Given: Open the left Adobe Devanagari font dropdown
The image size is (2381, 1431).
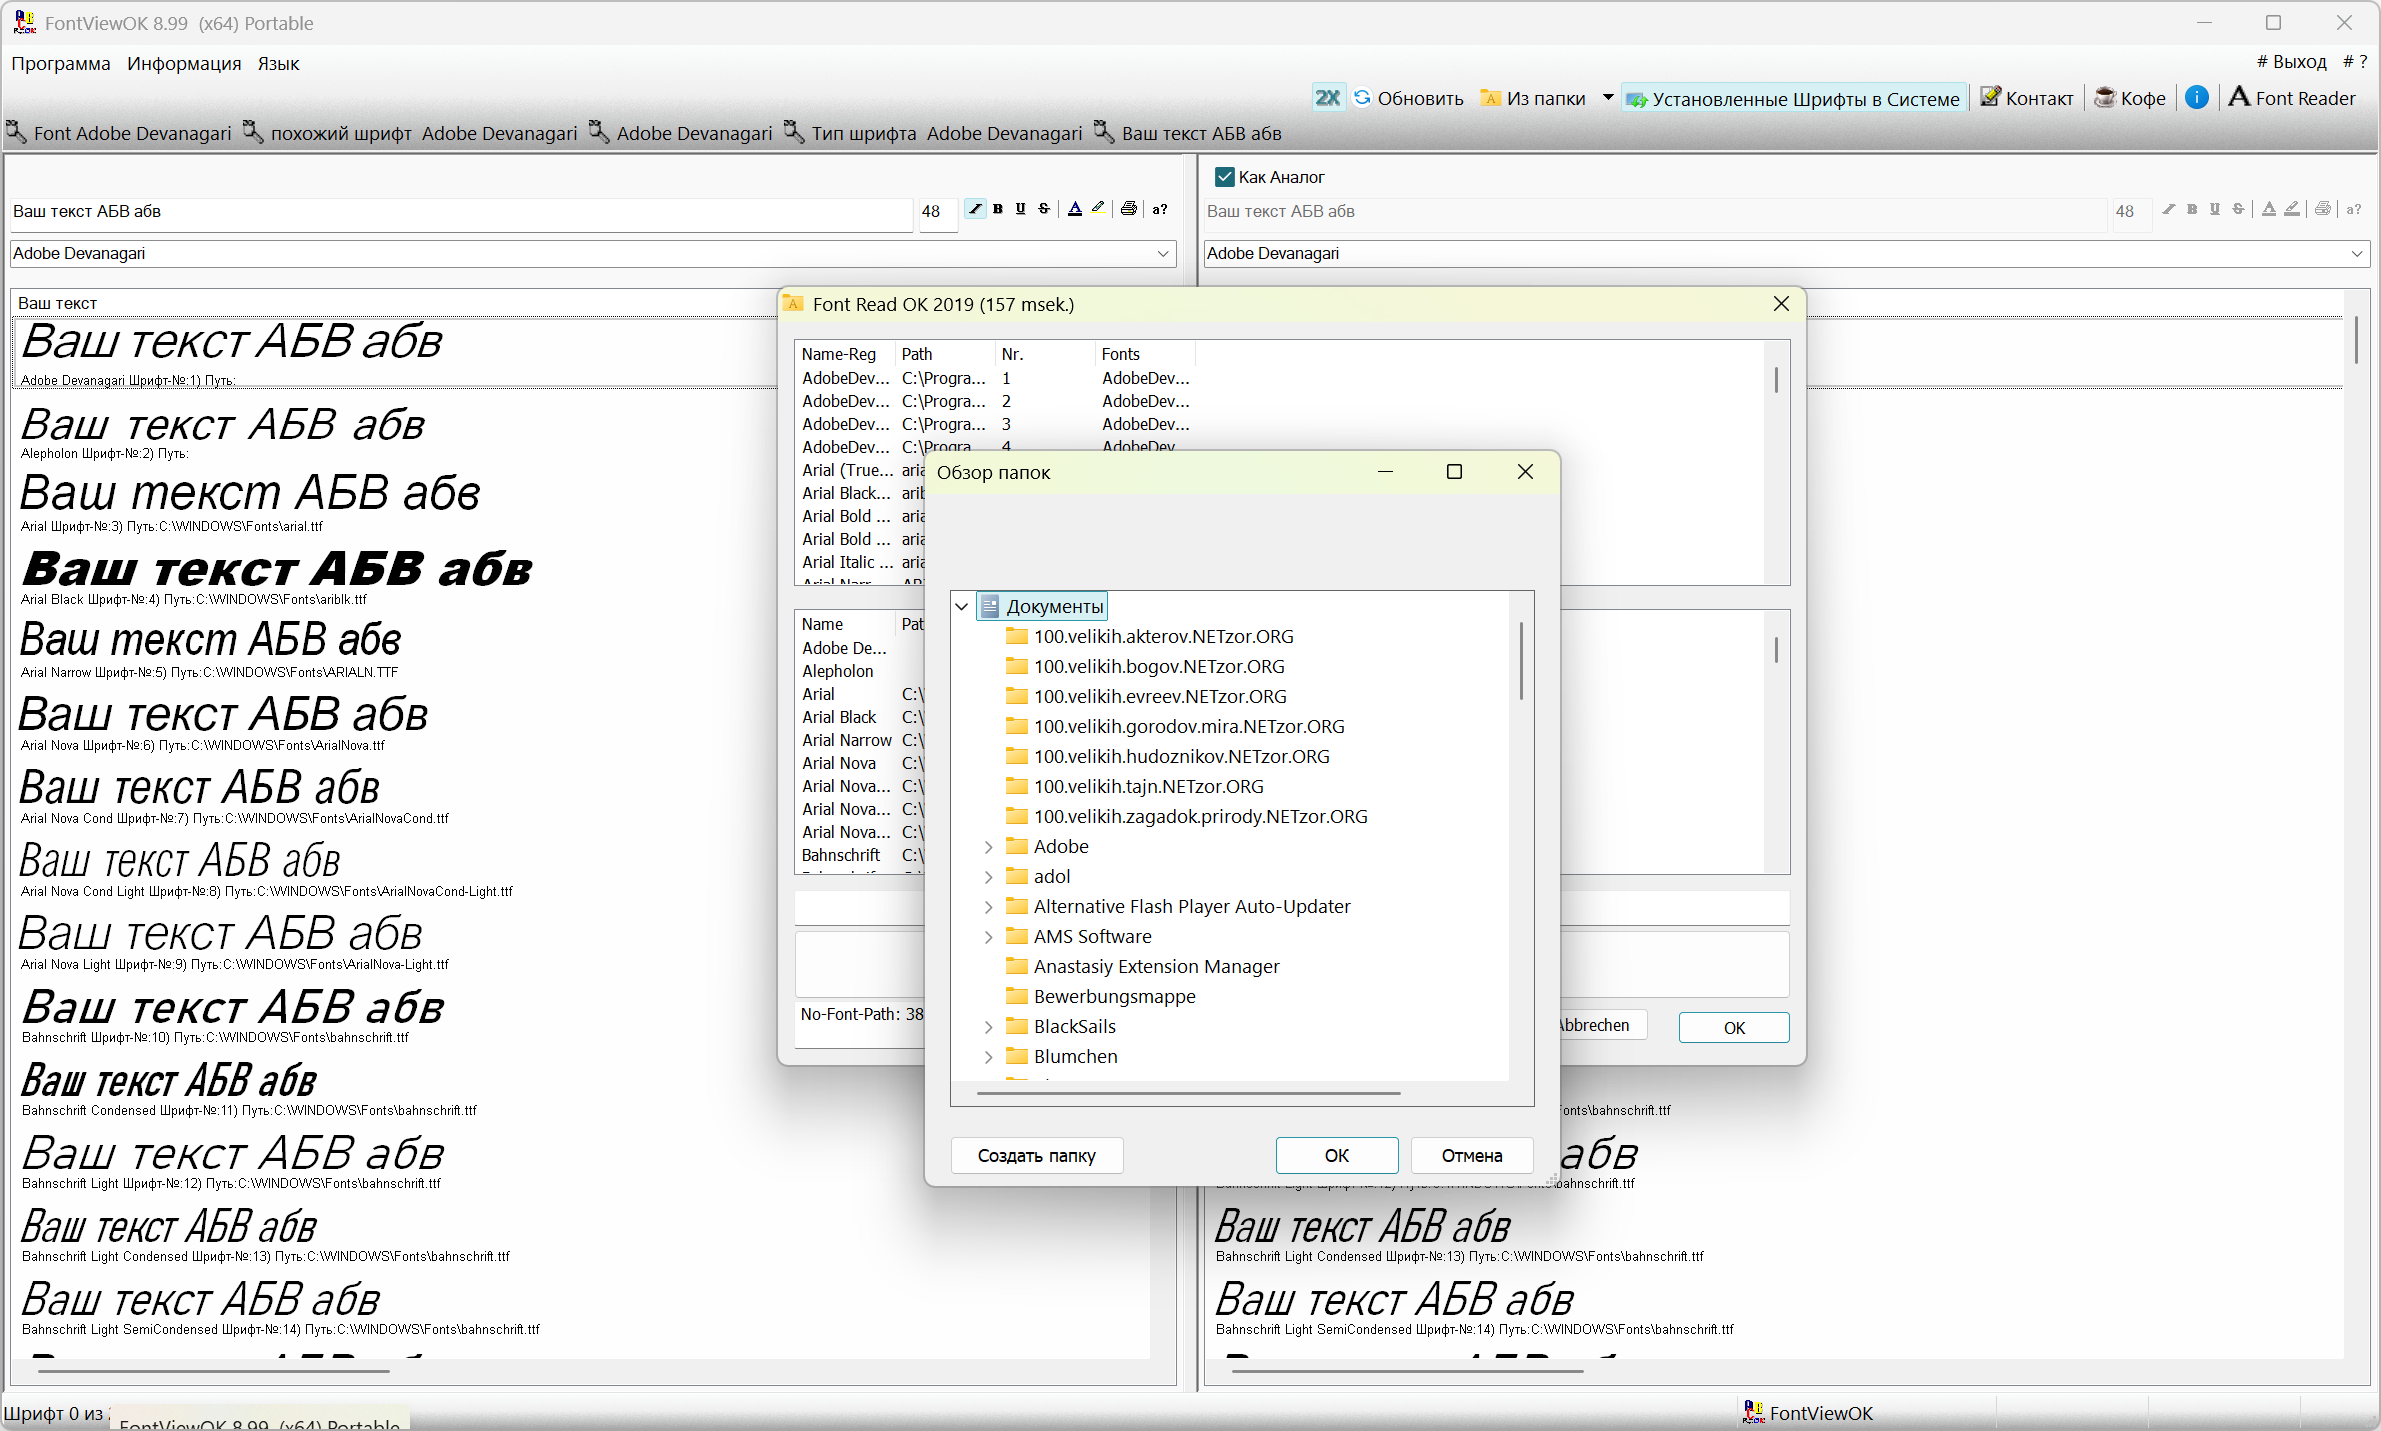Looking at the screenshot, I should tap(1163, 254).
